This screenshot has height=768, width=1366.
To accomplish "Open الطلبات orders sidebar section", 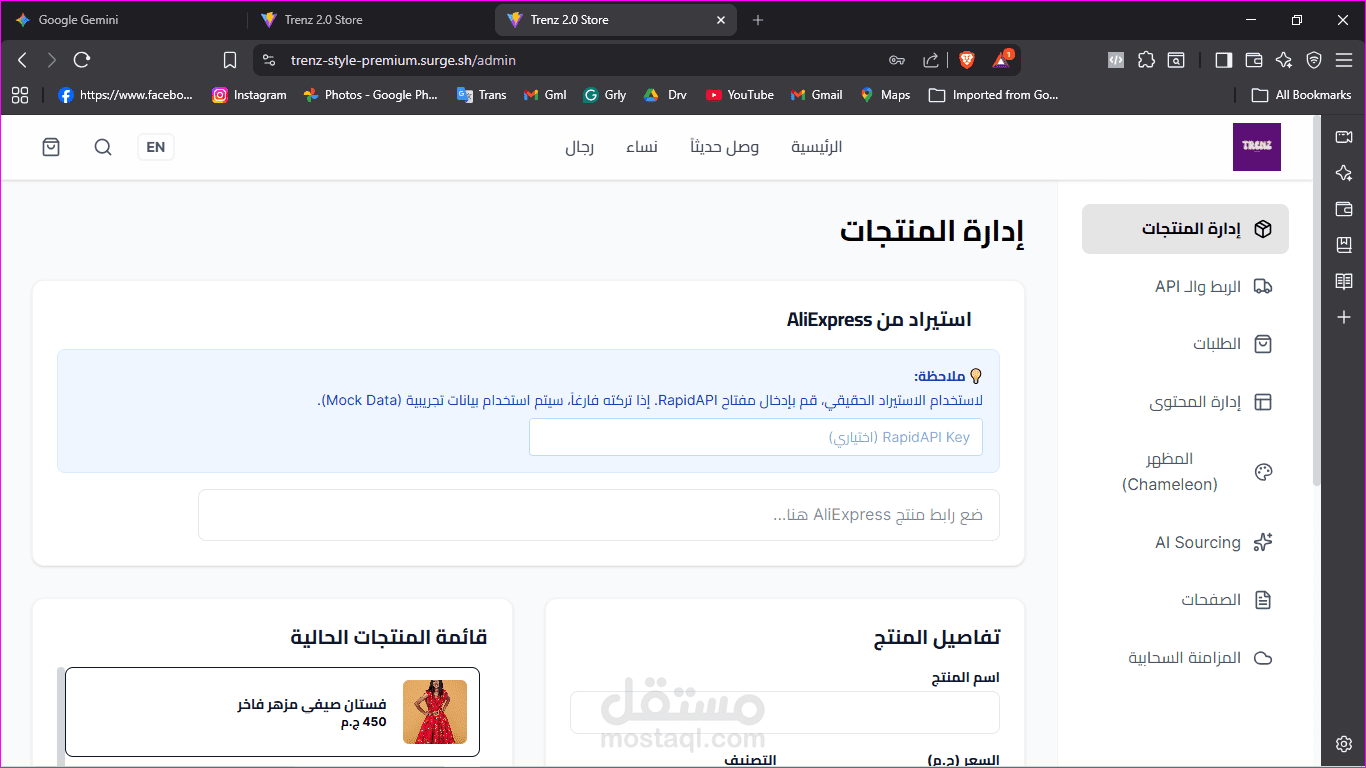I will [1185, 344].
